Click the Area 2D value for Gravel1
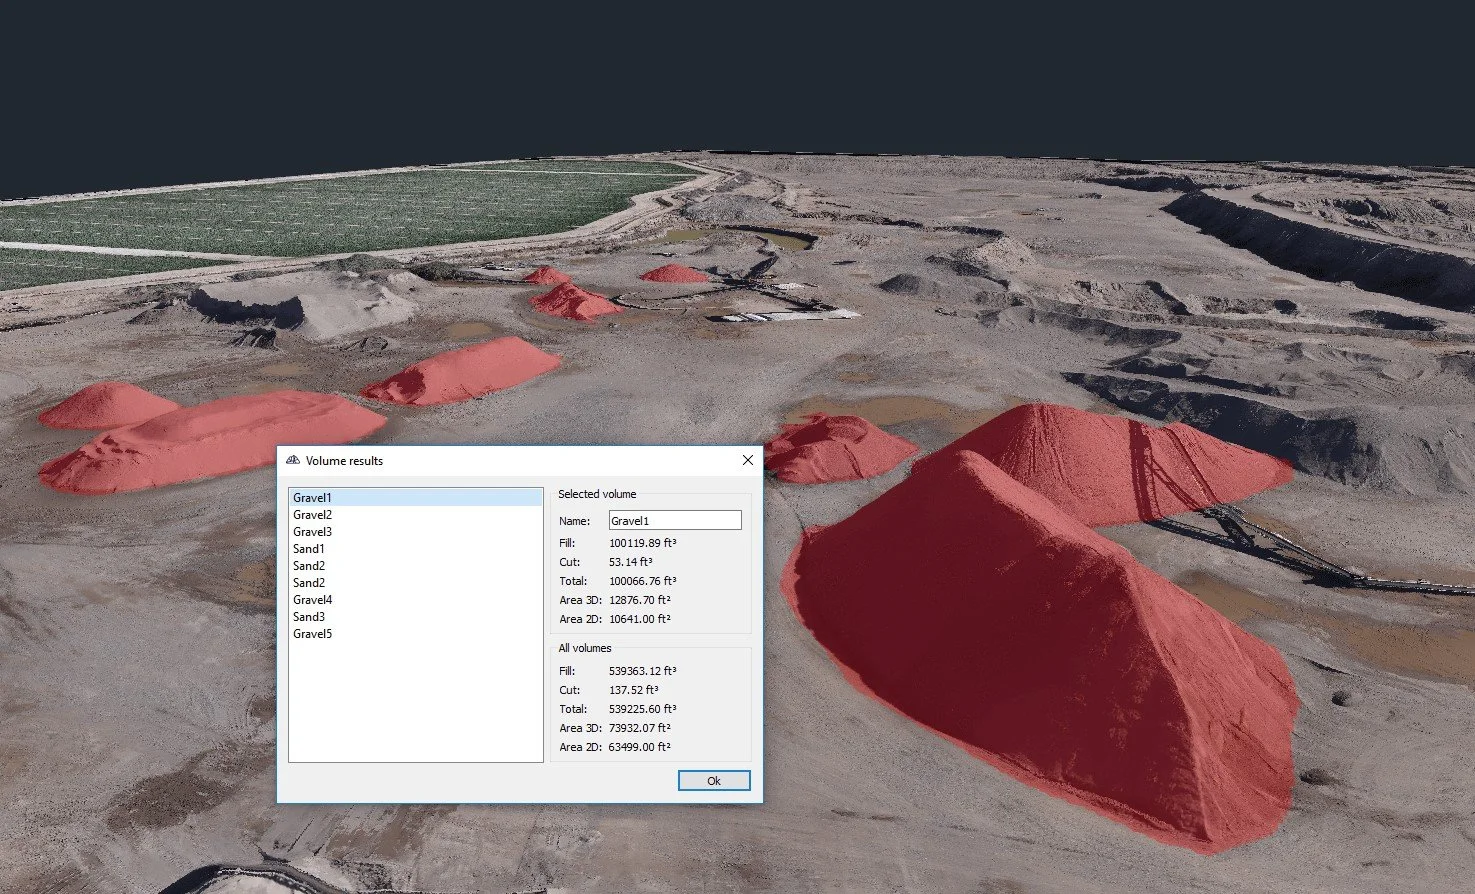The image size is (1475, 894). click(640, 619)
